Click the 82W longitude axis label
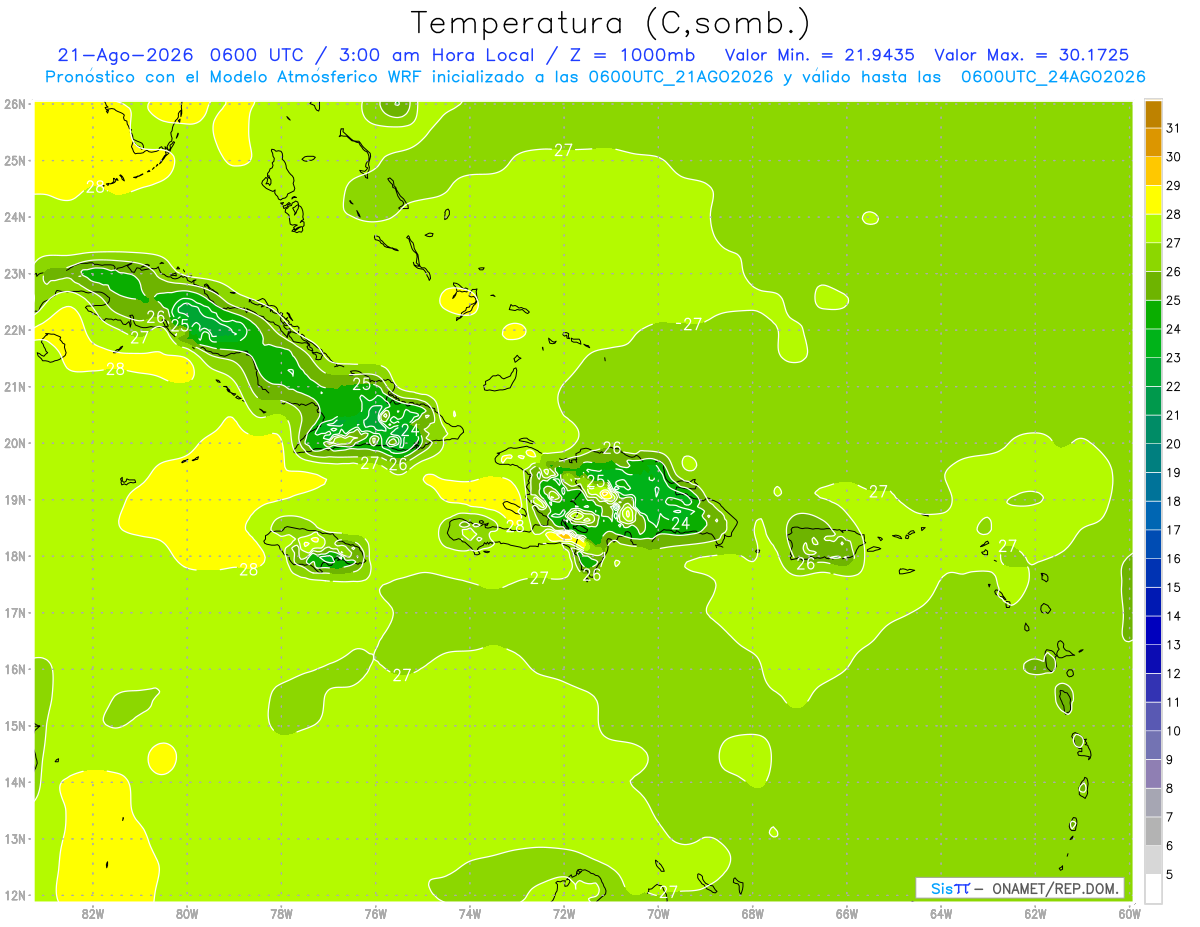 (93, 912)
